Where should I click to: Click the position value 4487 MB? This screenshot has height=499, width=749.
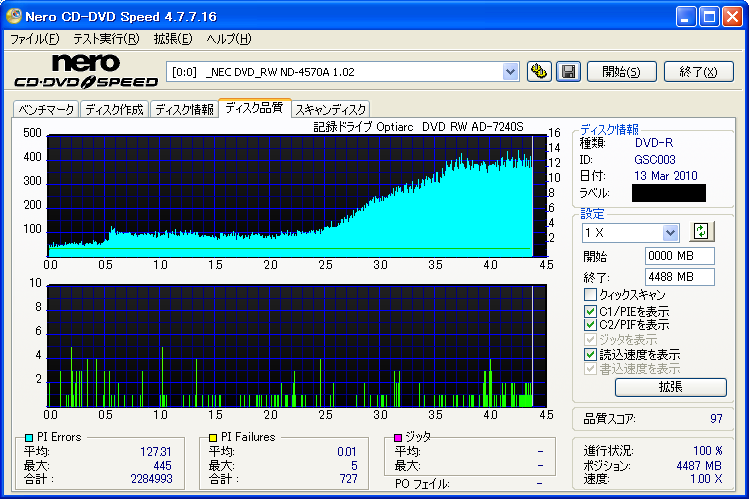pos(699,466)
